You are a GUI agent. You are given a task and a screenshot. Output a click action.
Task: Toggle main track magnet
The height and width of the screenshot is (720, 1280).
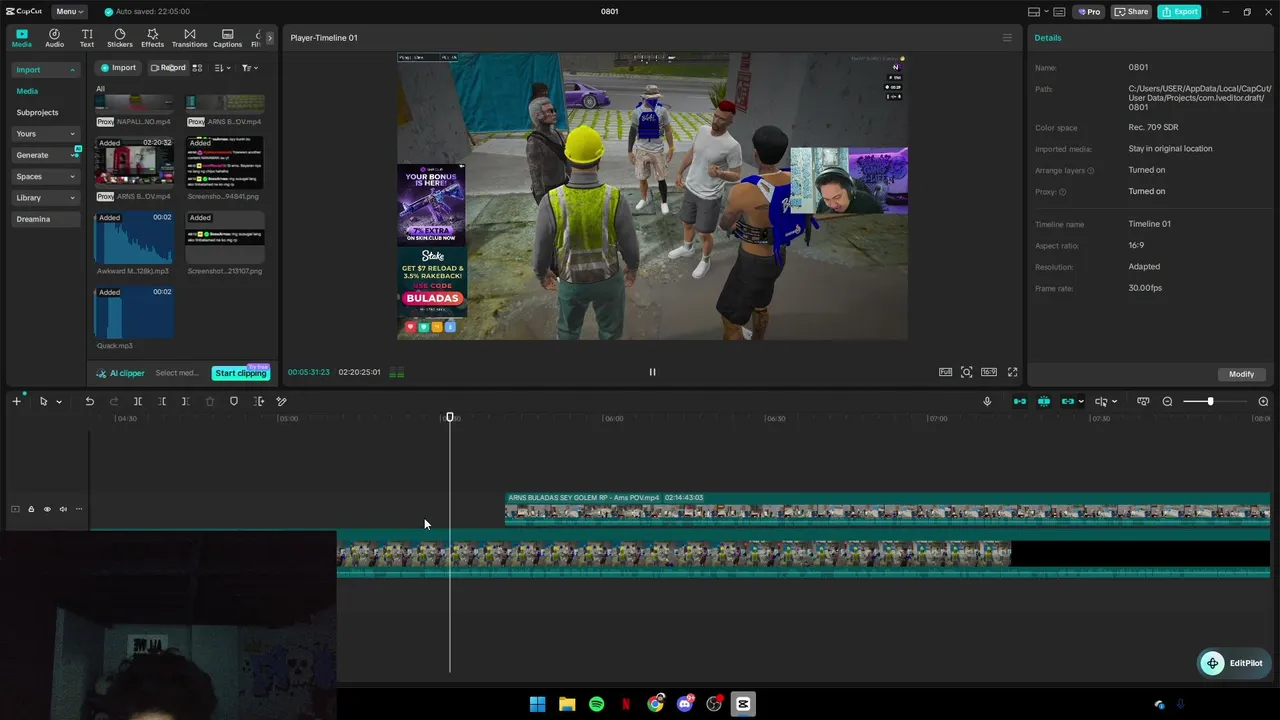coord(1020,401)
